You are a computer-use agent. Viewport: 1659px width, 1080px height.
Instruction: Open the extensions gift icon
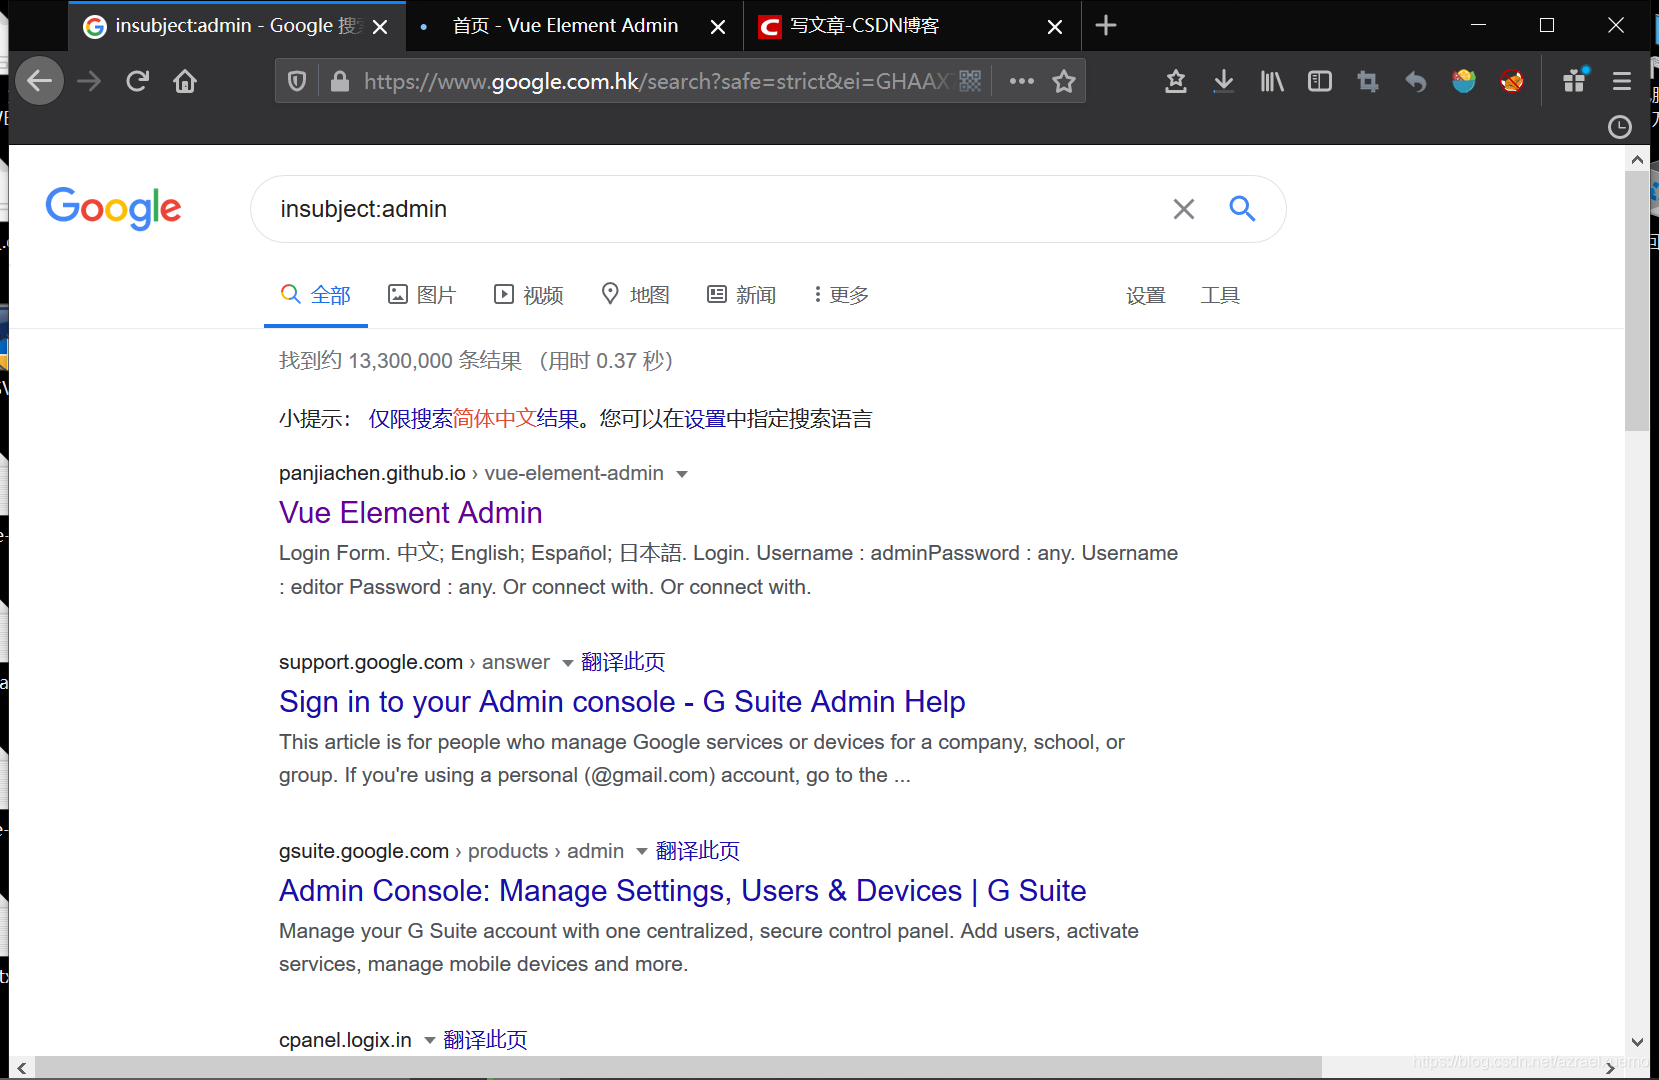(x=1575, y=81)
